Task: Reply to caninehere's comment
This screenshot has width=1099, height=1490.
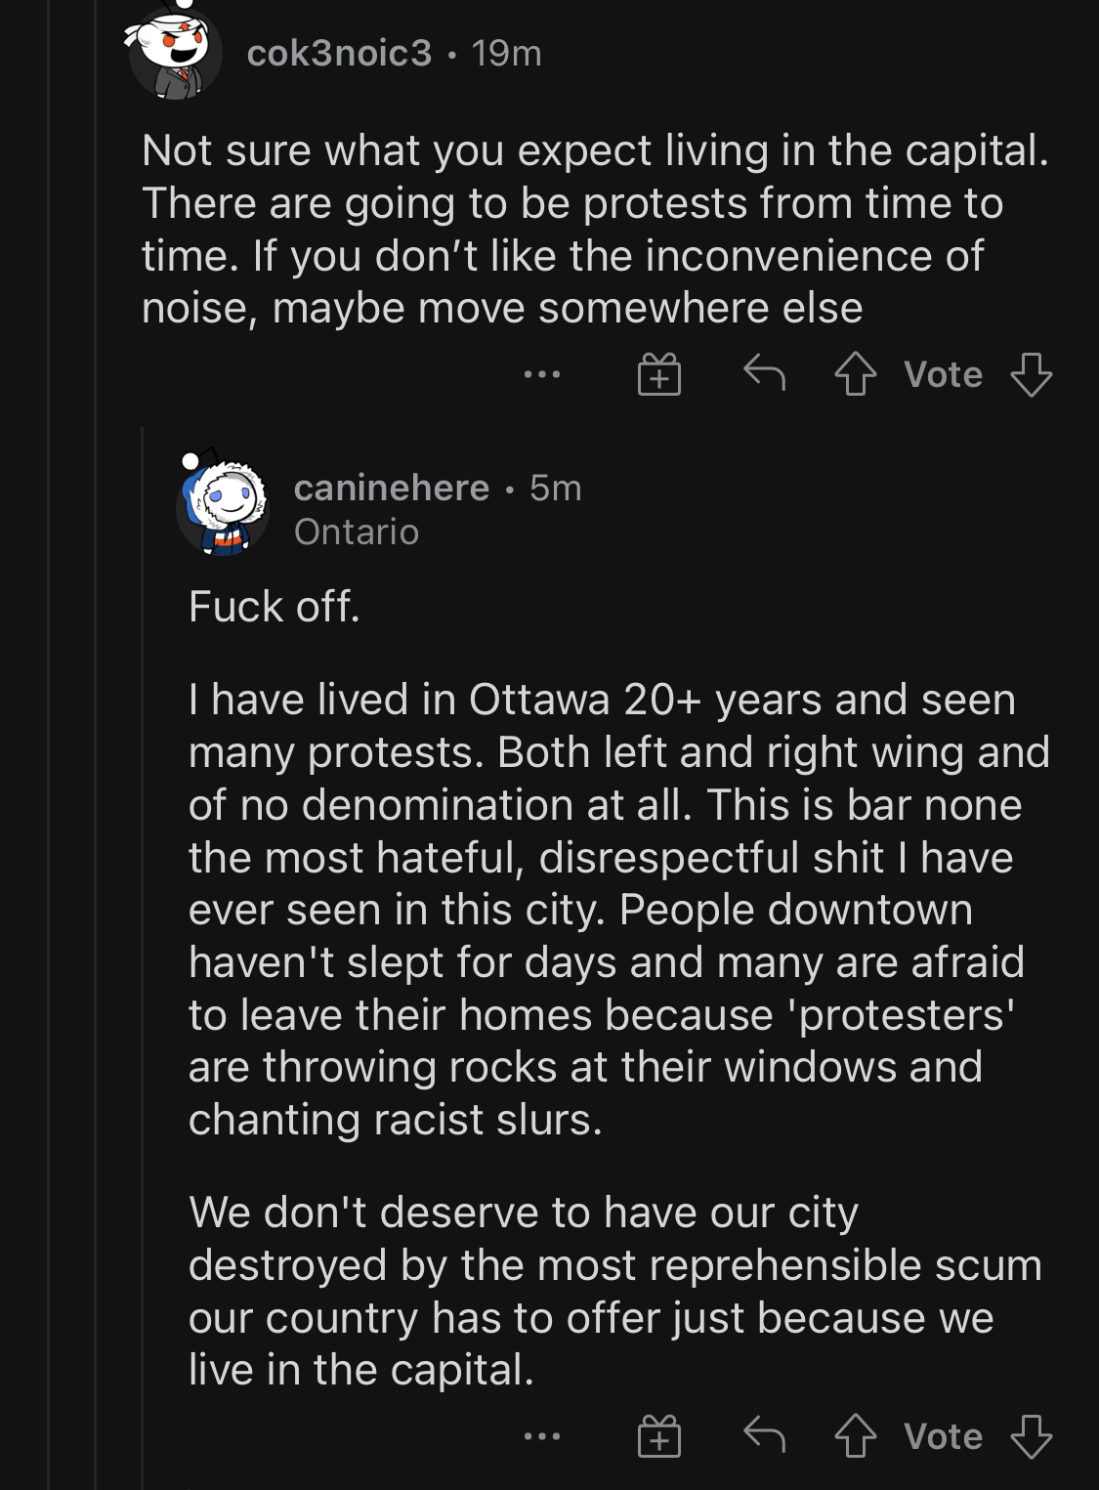Action: click(x=764, y=1436)
